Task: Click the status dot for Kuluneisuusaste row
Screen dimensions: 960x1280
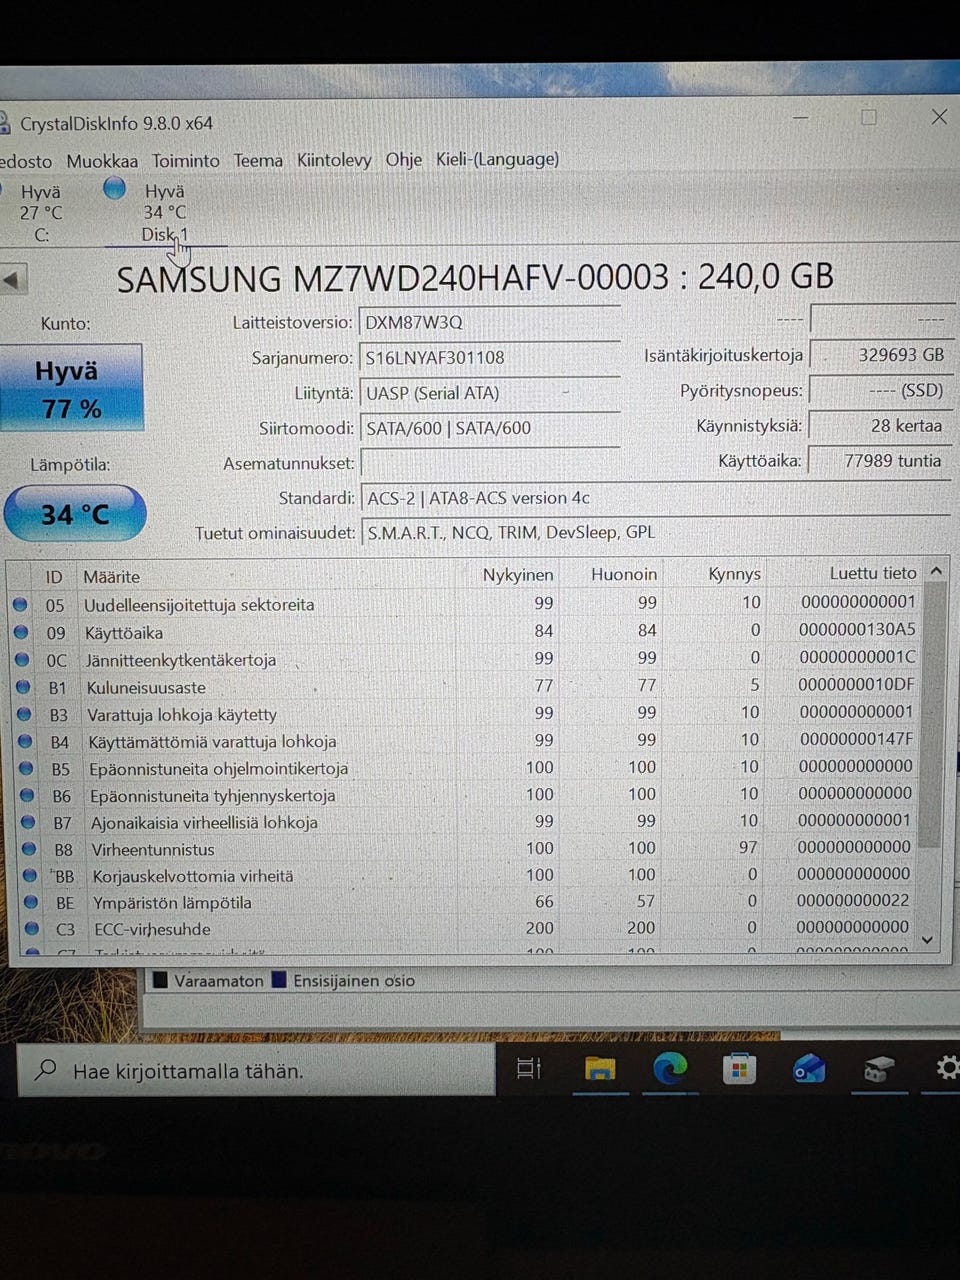Action: (x=22, y=687)
